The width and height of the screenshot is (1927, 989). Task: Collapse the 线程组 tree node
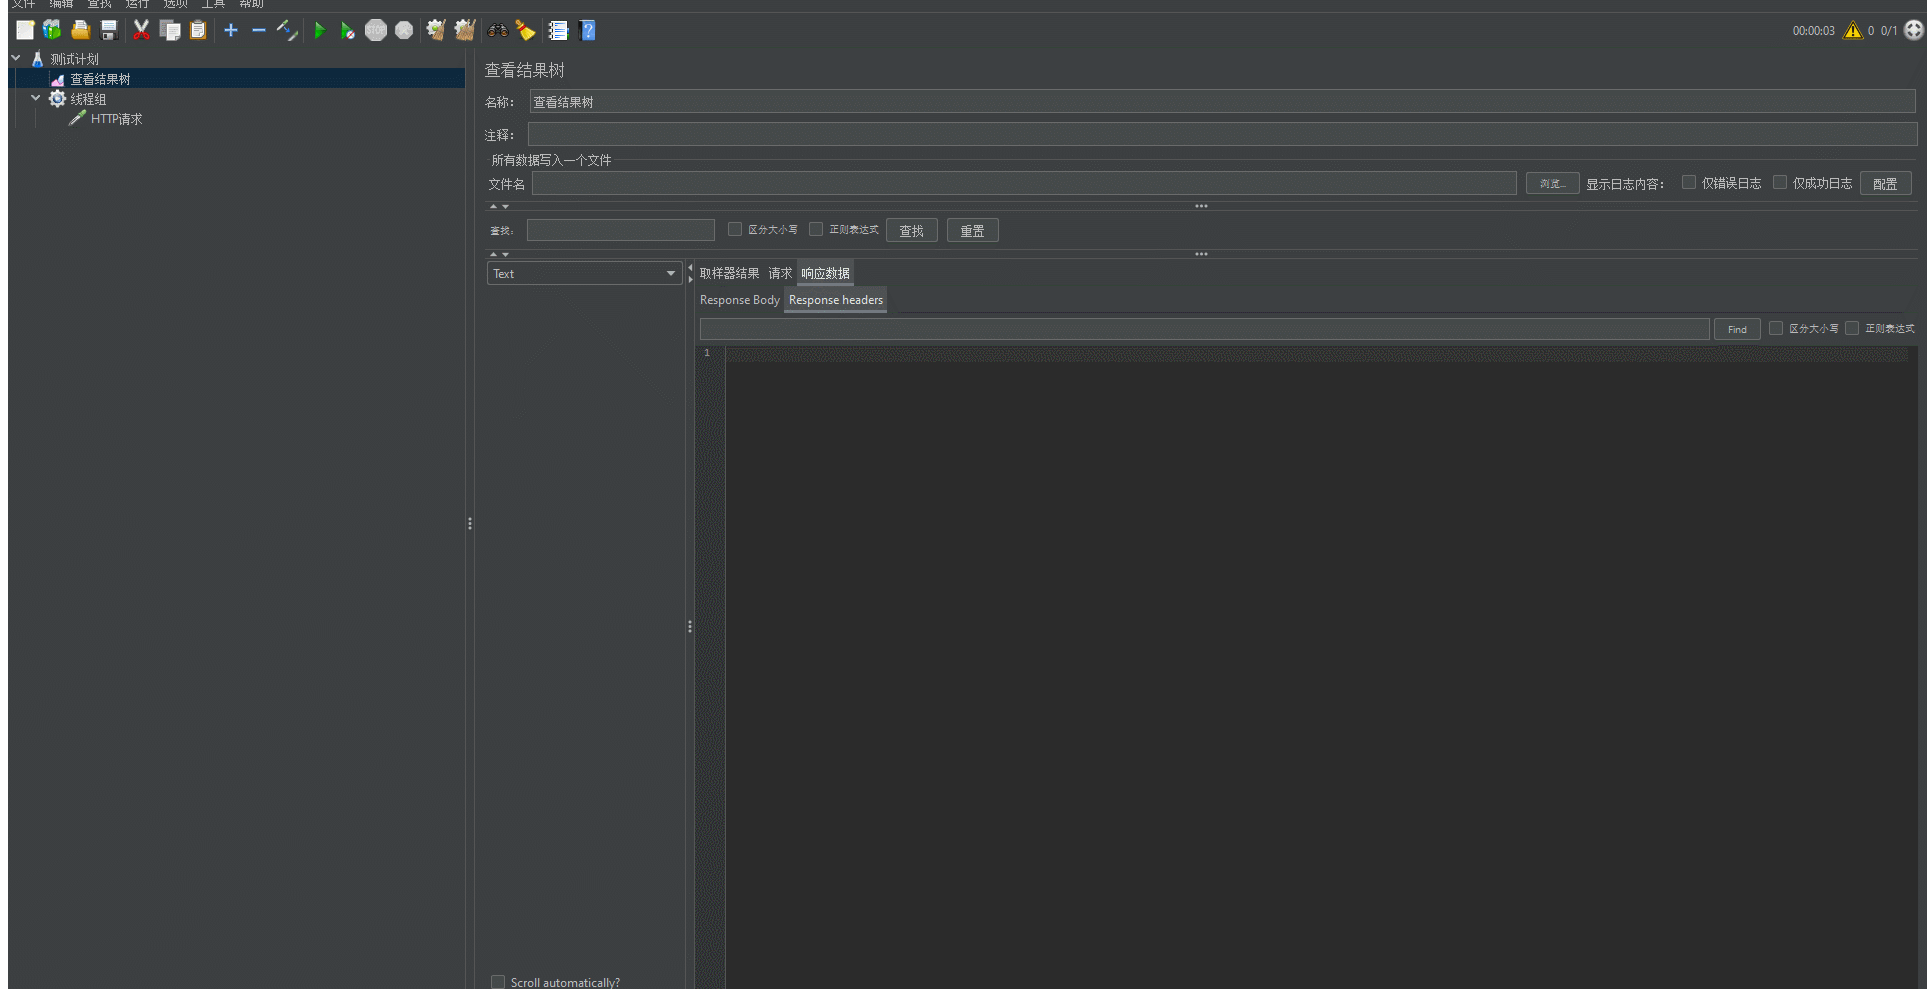coord(36,98)
